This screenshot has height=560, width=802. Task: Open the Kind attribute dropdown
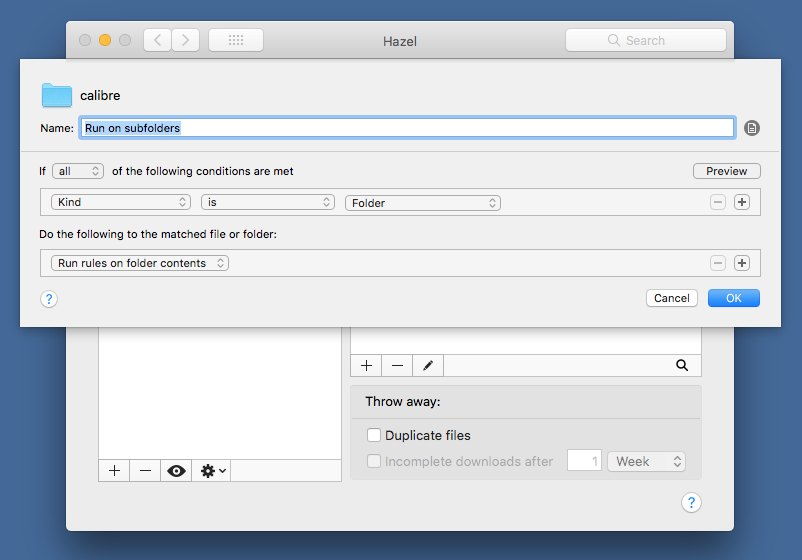click(121, 202)
